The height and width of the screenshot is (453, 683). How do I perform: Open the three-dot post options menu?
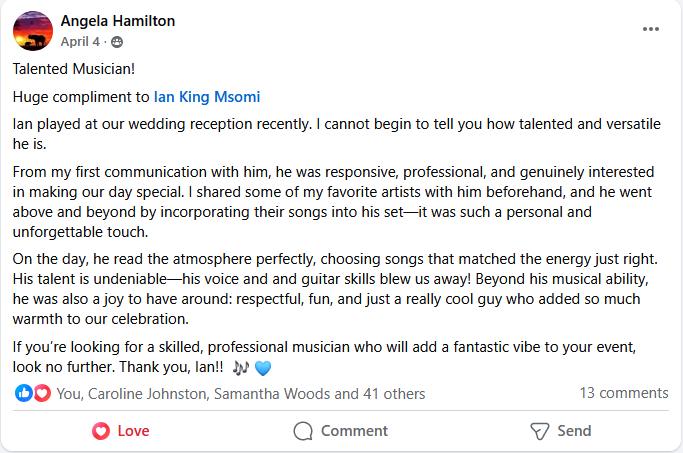point(650,29)
